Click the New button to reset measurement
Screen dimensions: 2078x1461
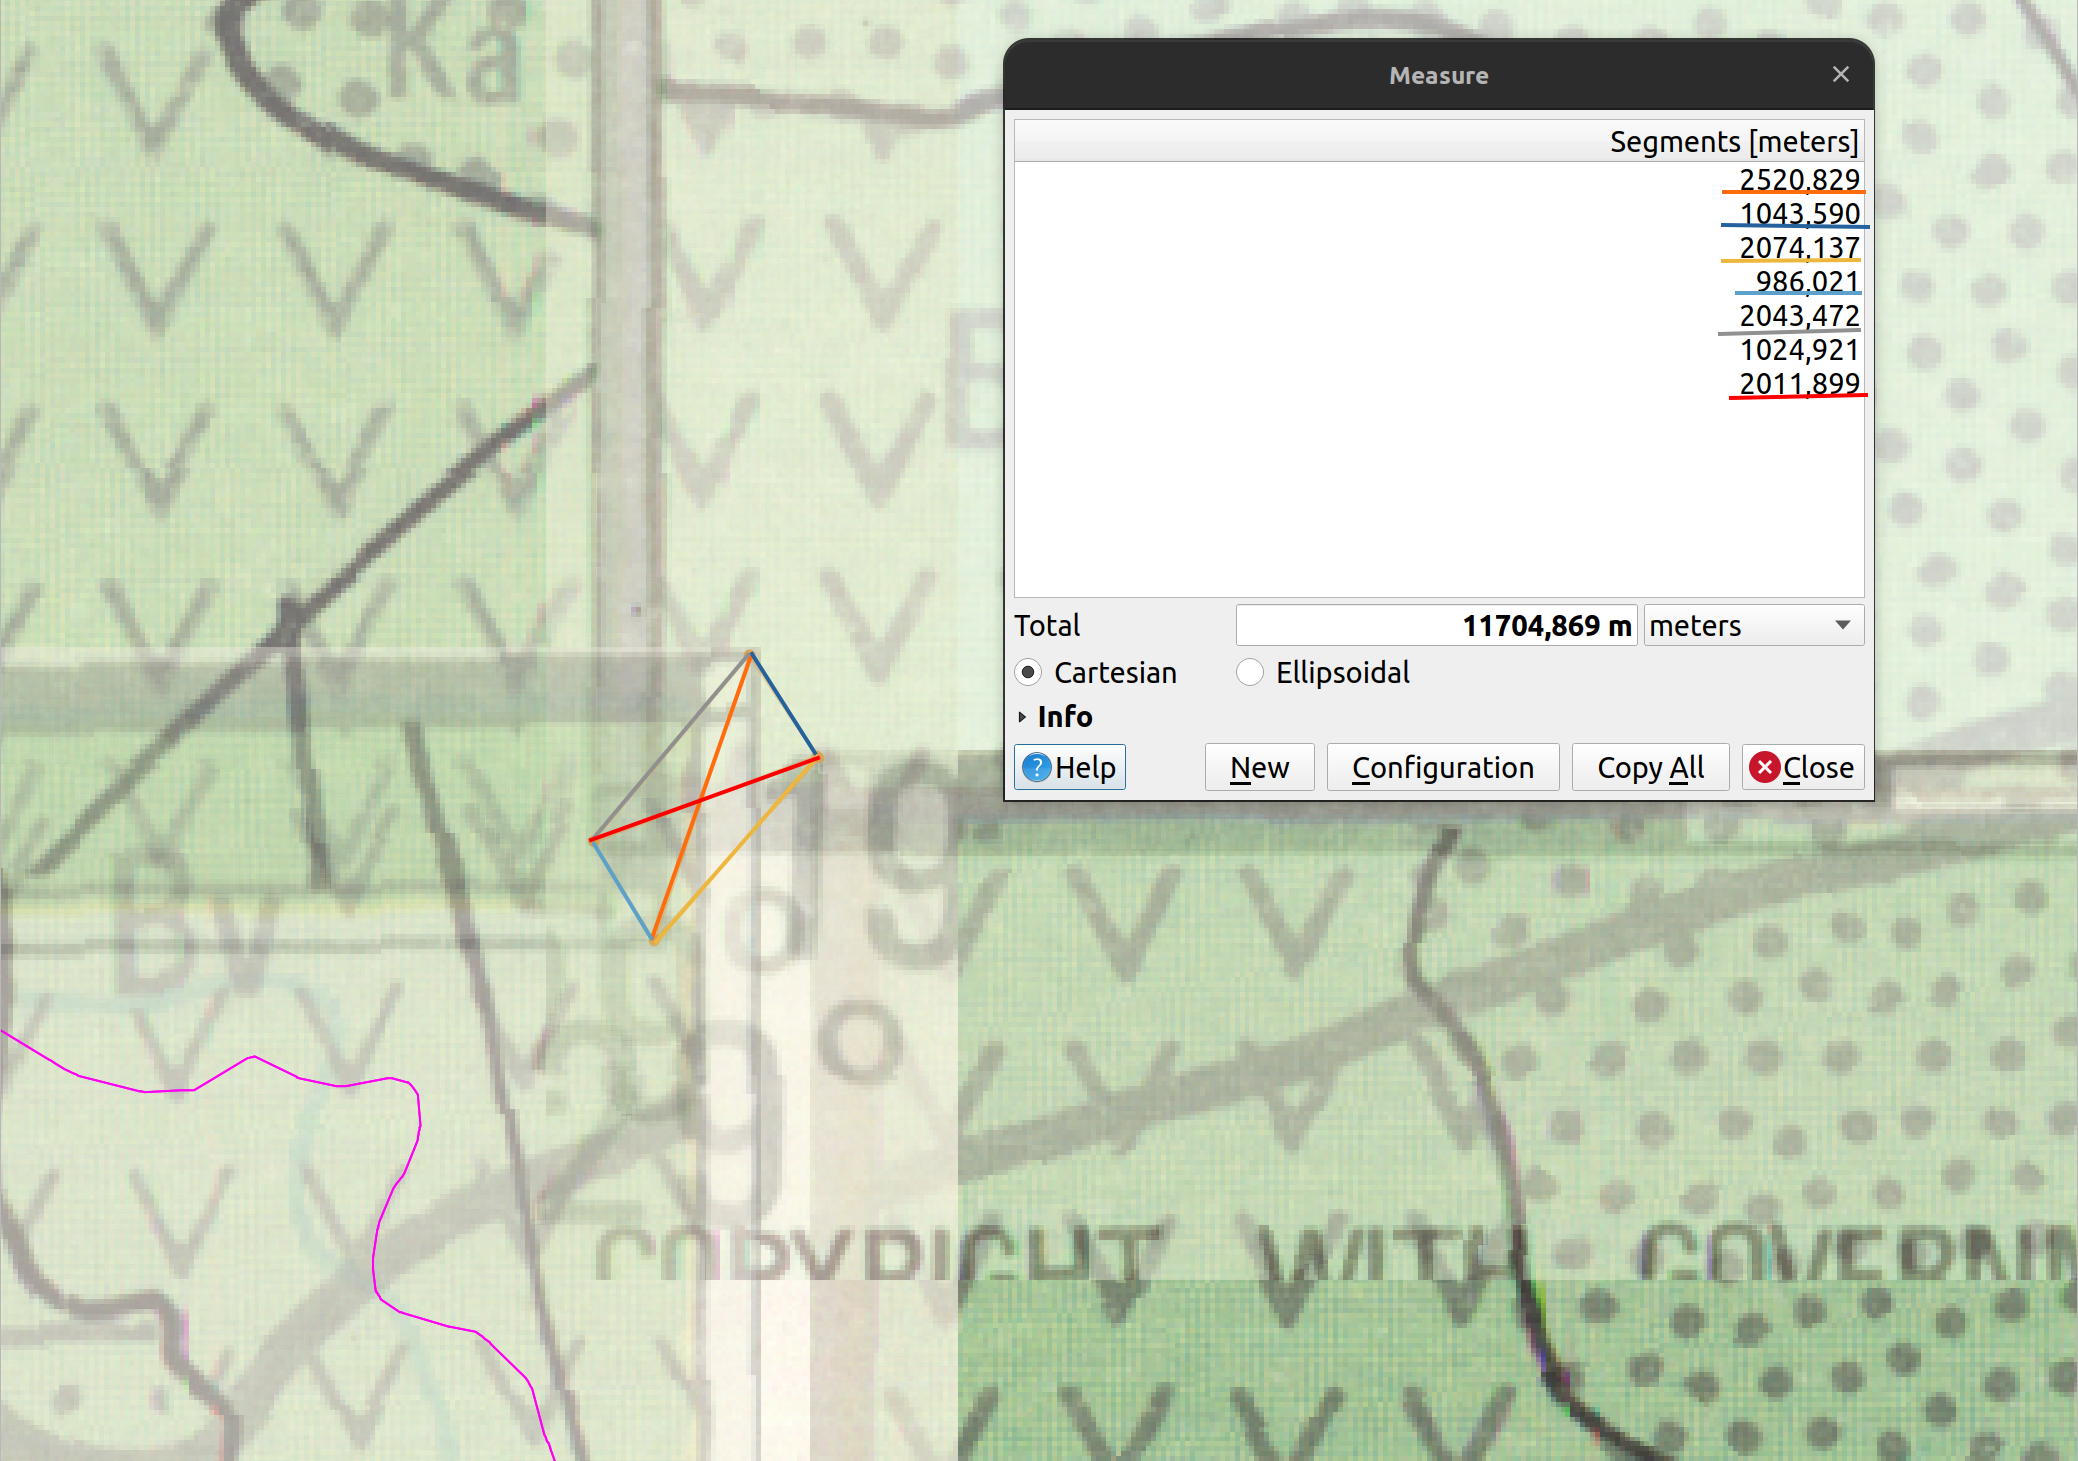1257,767
